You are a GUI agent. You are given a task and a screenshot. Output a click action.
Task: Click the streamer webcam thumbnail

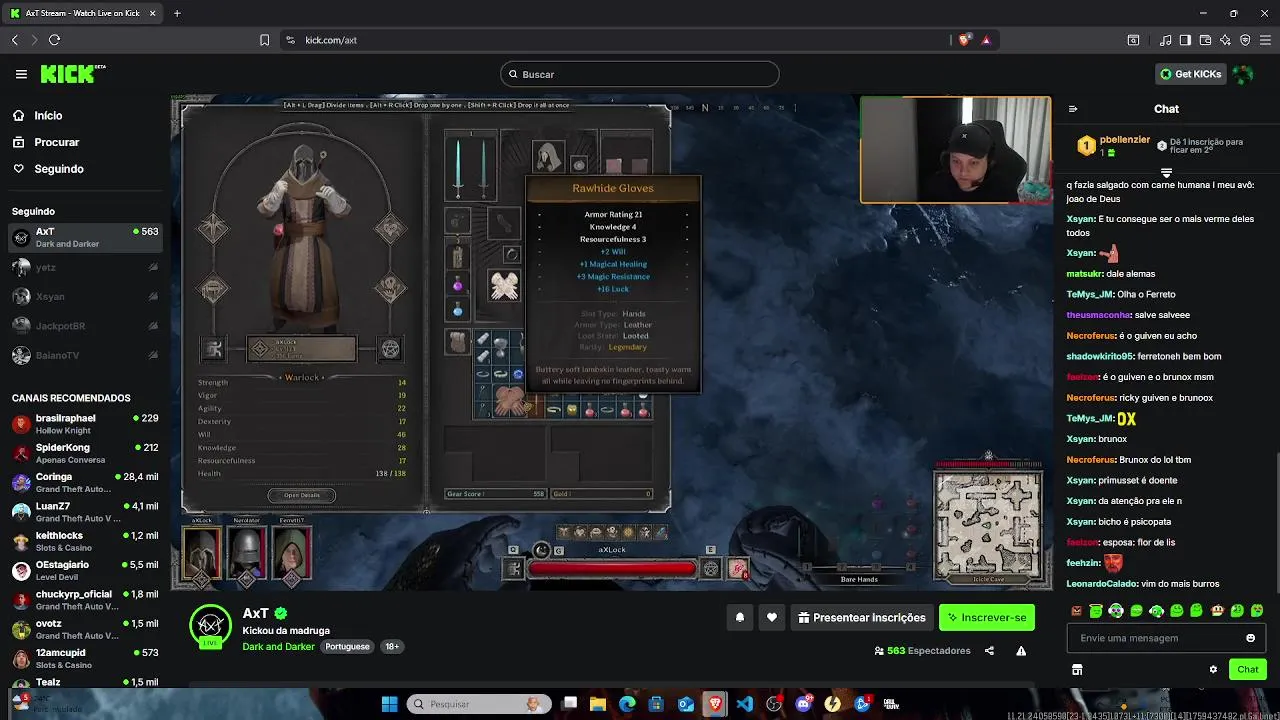point(955,150)
